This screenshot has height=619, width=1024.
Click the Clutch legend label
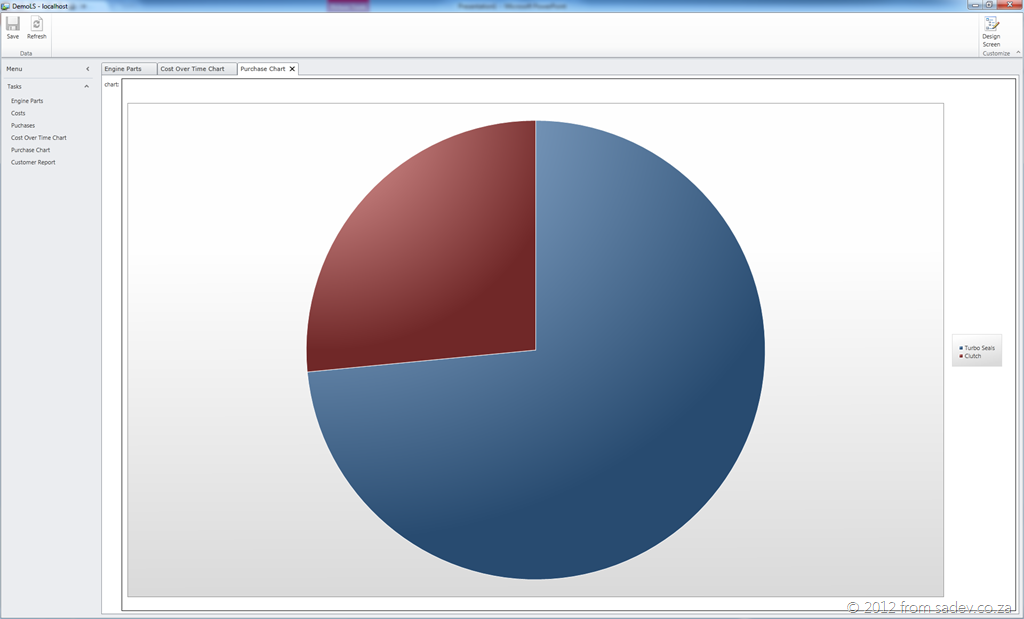[x=973, y=356]
